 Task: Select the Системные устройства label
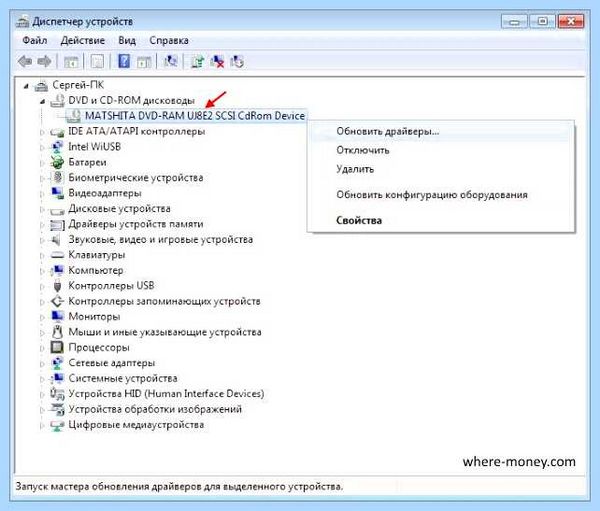click(123, 378)
